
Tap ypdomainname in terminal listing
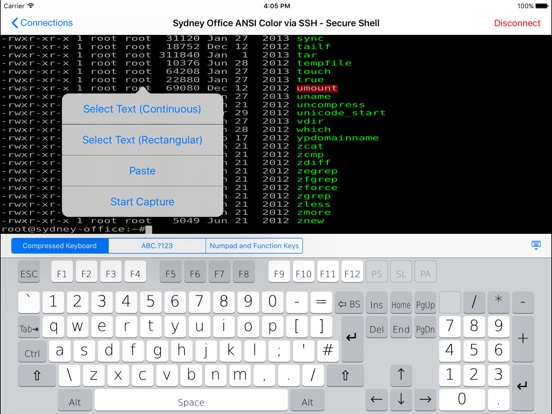point(338,138)
